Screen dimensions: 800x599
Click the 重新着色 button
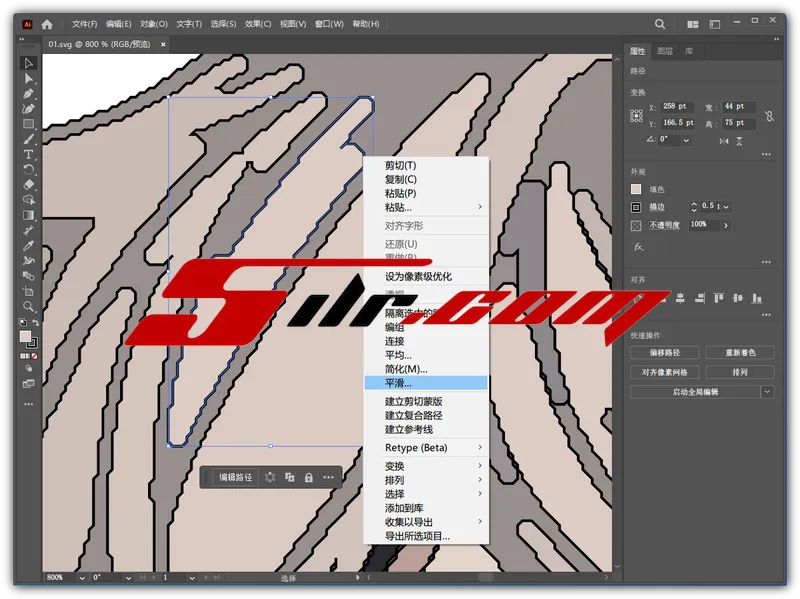(740, 353)
